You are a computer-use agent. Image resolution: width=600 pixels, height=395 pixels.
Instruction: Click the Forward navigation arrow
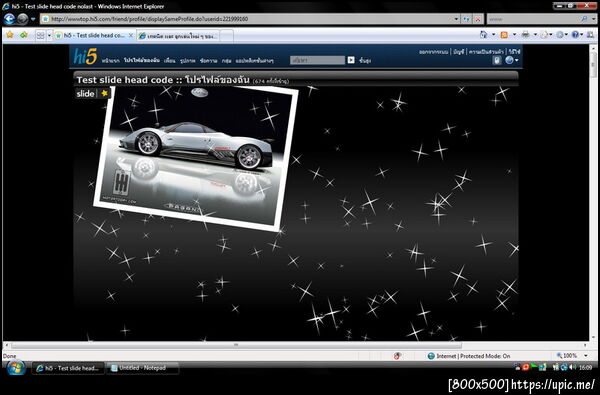[23, 19]
